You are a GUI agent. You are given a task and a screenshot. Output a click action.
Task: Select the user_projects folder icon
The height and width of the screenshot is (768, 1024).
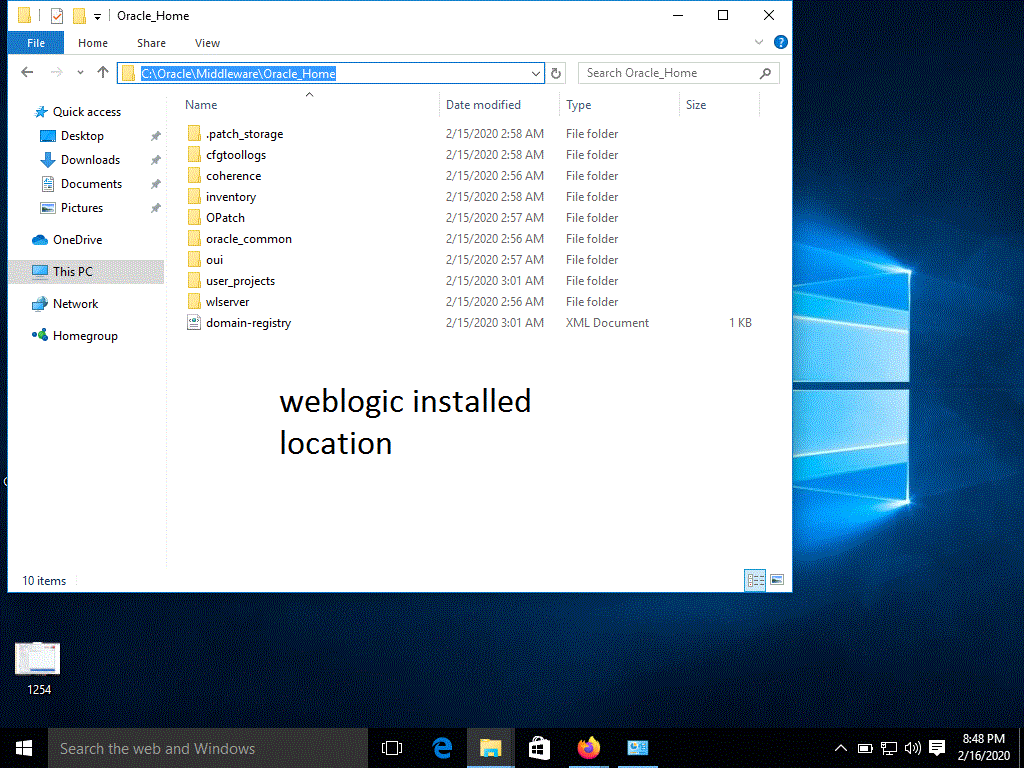pyautogui.click(x=194, y=281)
